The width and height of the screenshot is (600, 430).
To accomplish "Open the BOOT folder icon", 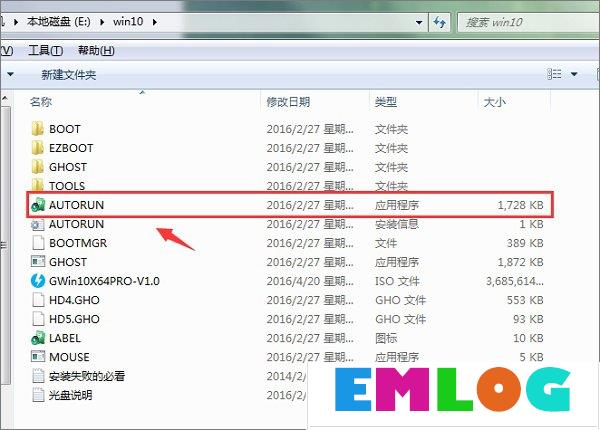I will point(38,129).
